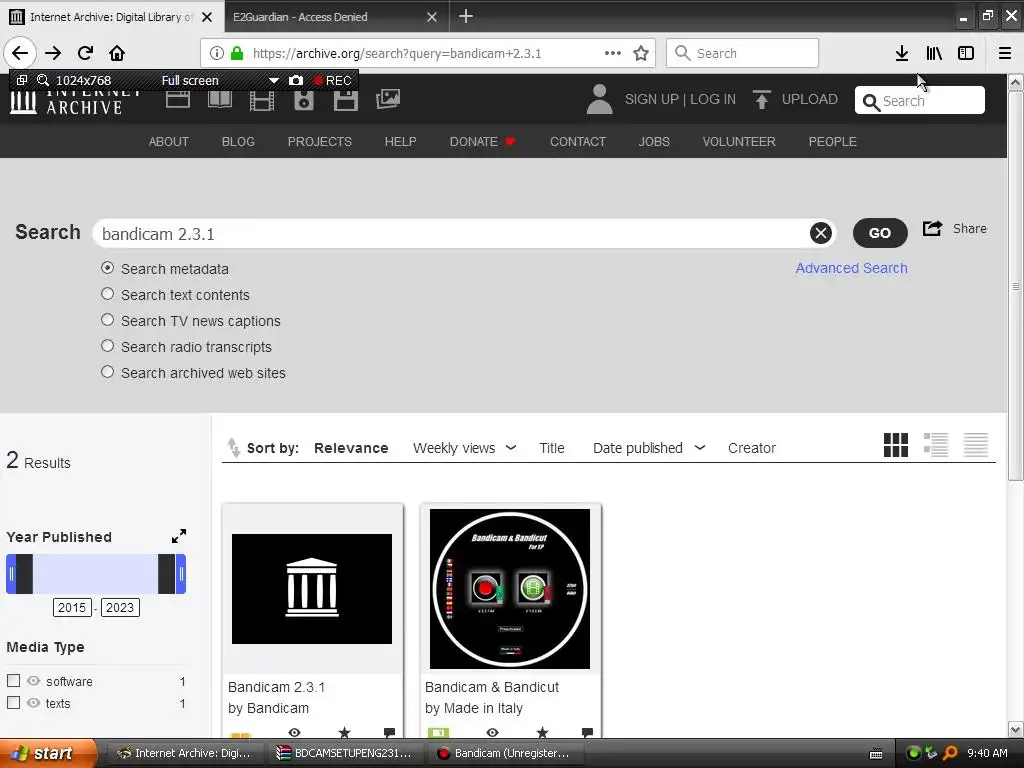The width and height of the screenshot is (1024, 768).
Task: Clear the bandicam search query
Action: coord(821,233)
